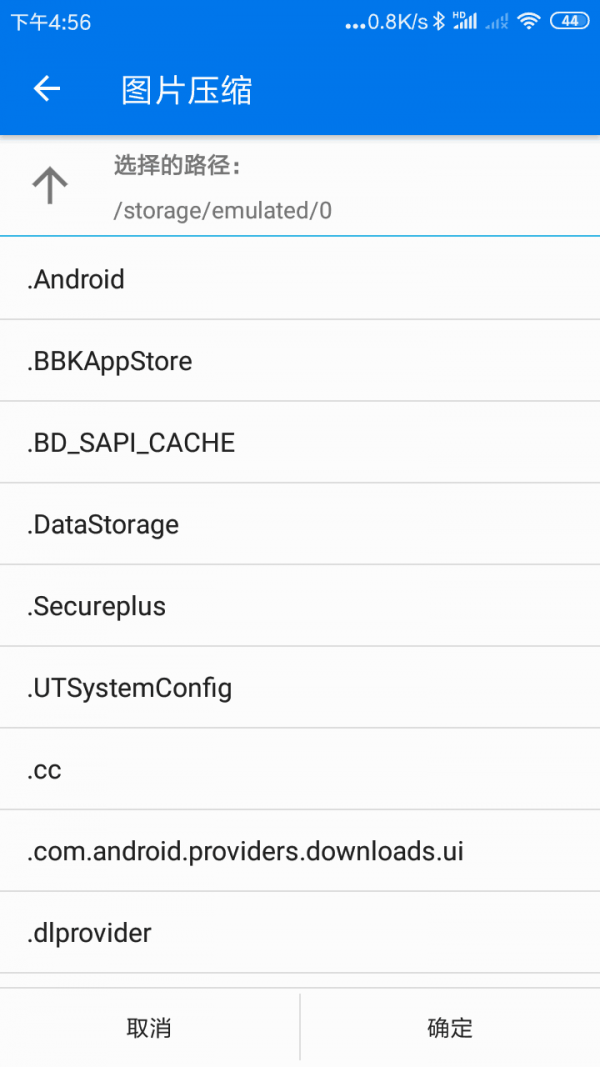Select the .DataStorage folder
Screen dimensions: 600x1067
point(300,525)
